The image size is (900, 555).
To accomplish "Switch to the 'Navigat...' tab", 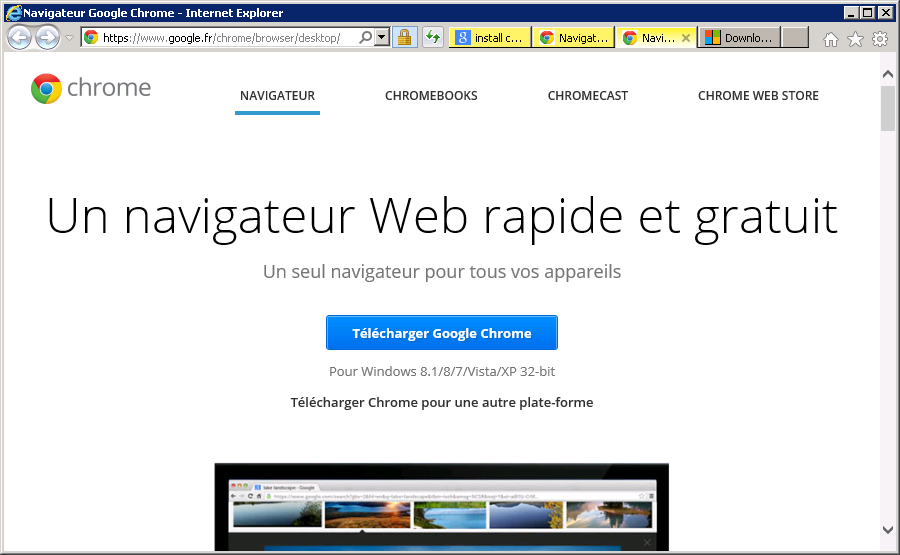I will [573, 38].
